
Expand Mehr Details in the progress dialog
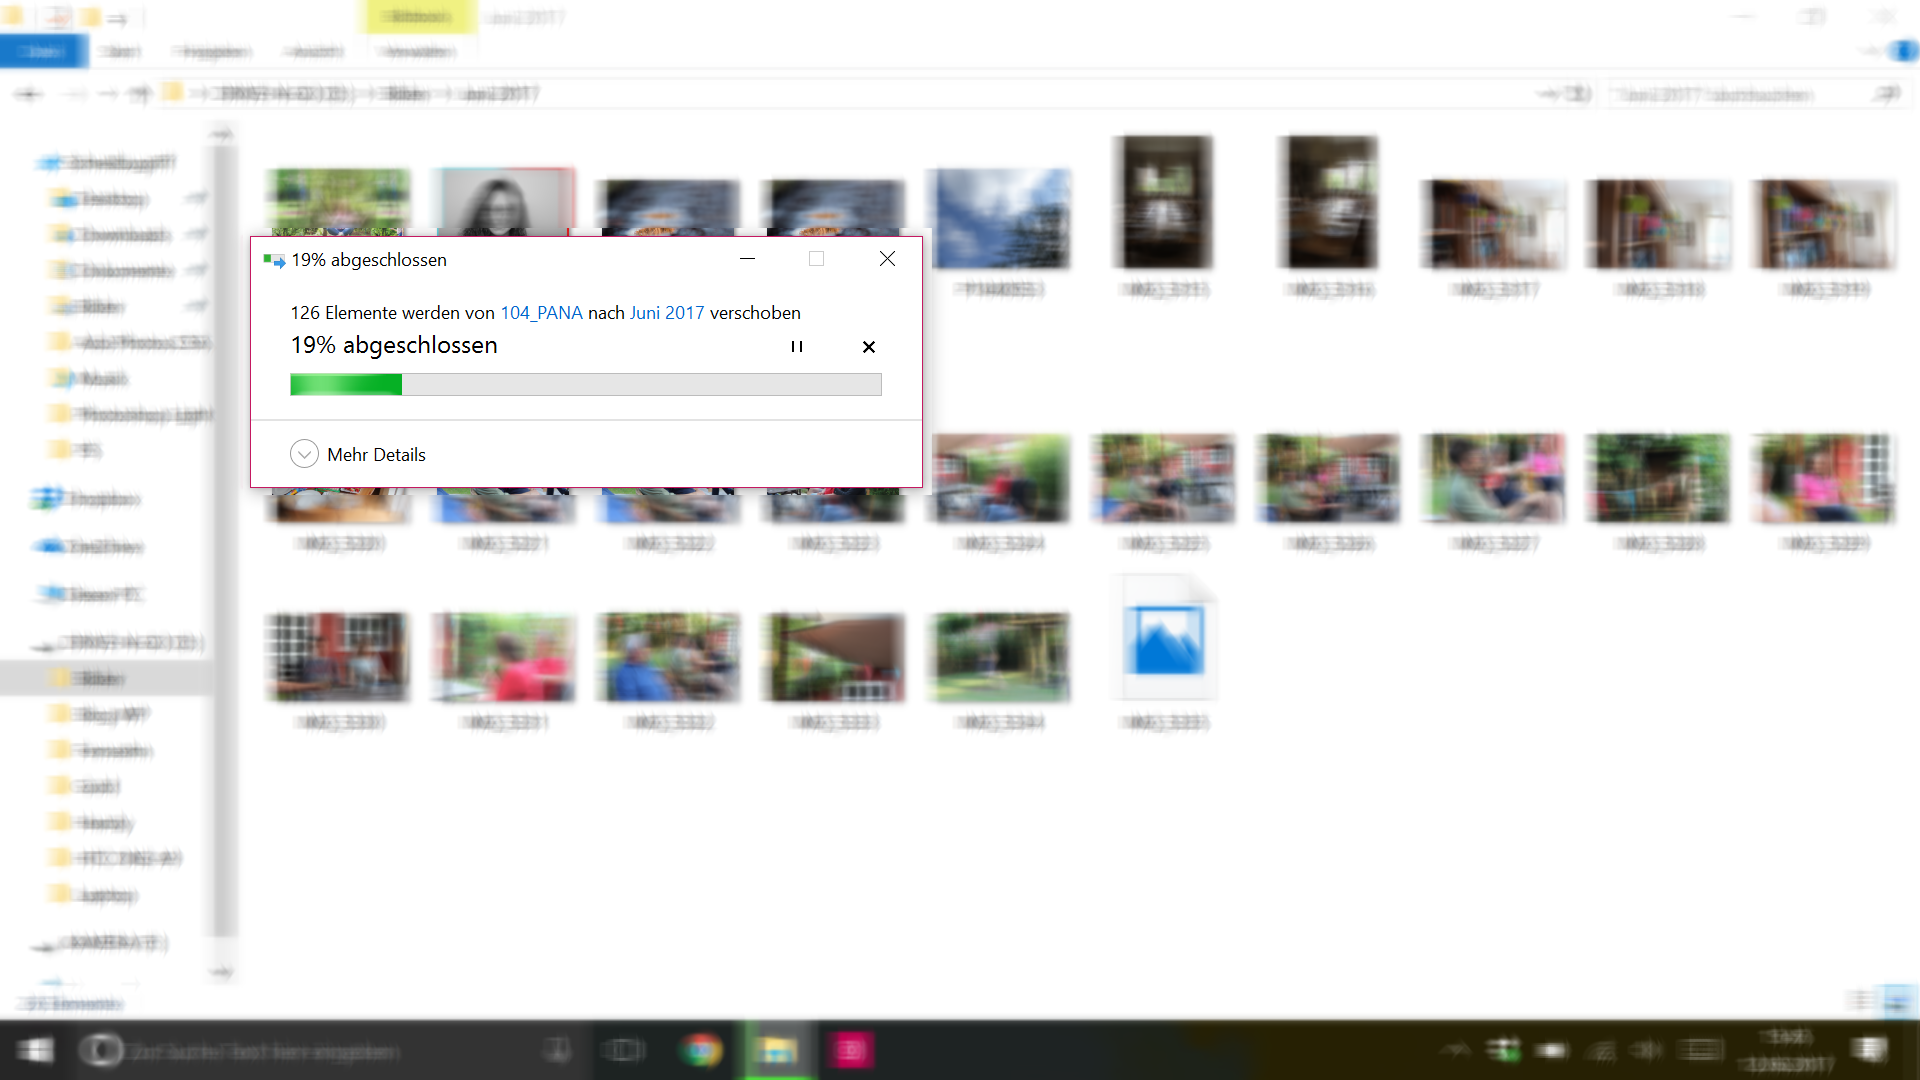point(304,454)
